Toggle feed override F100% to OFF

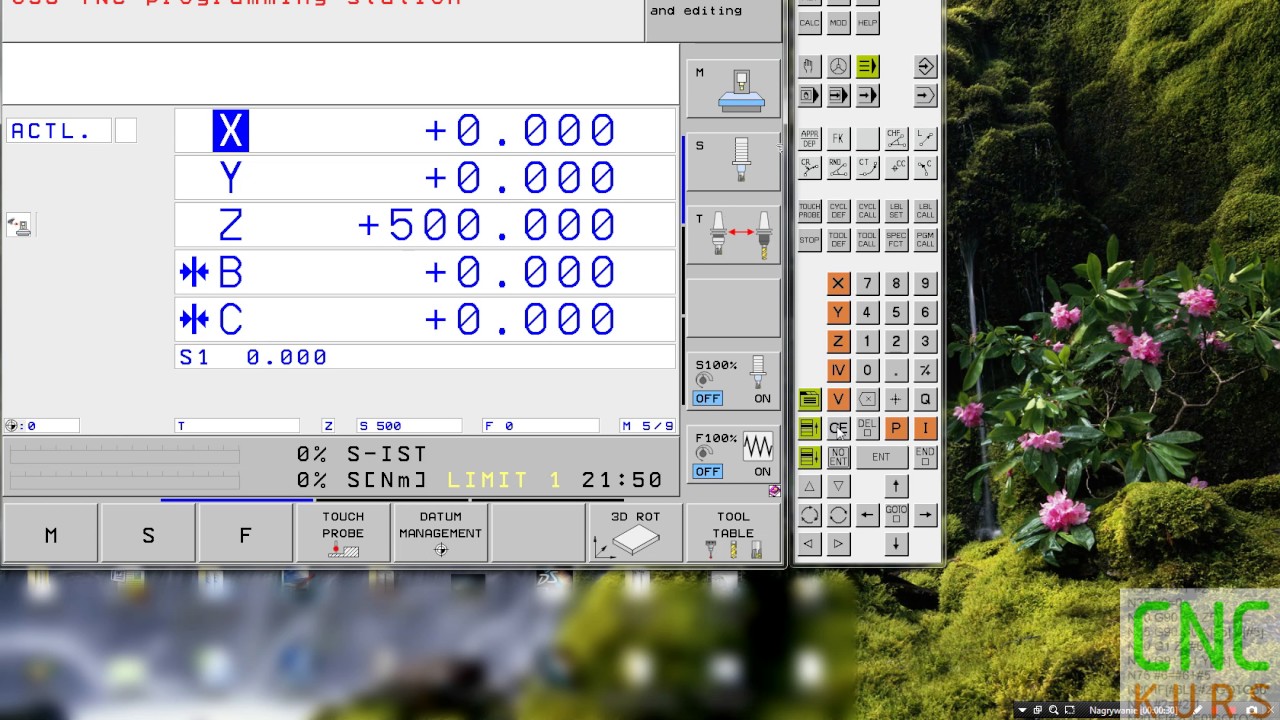pos(707,471)
